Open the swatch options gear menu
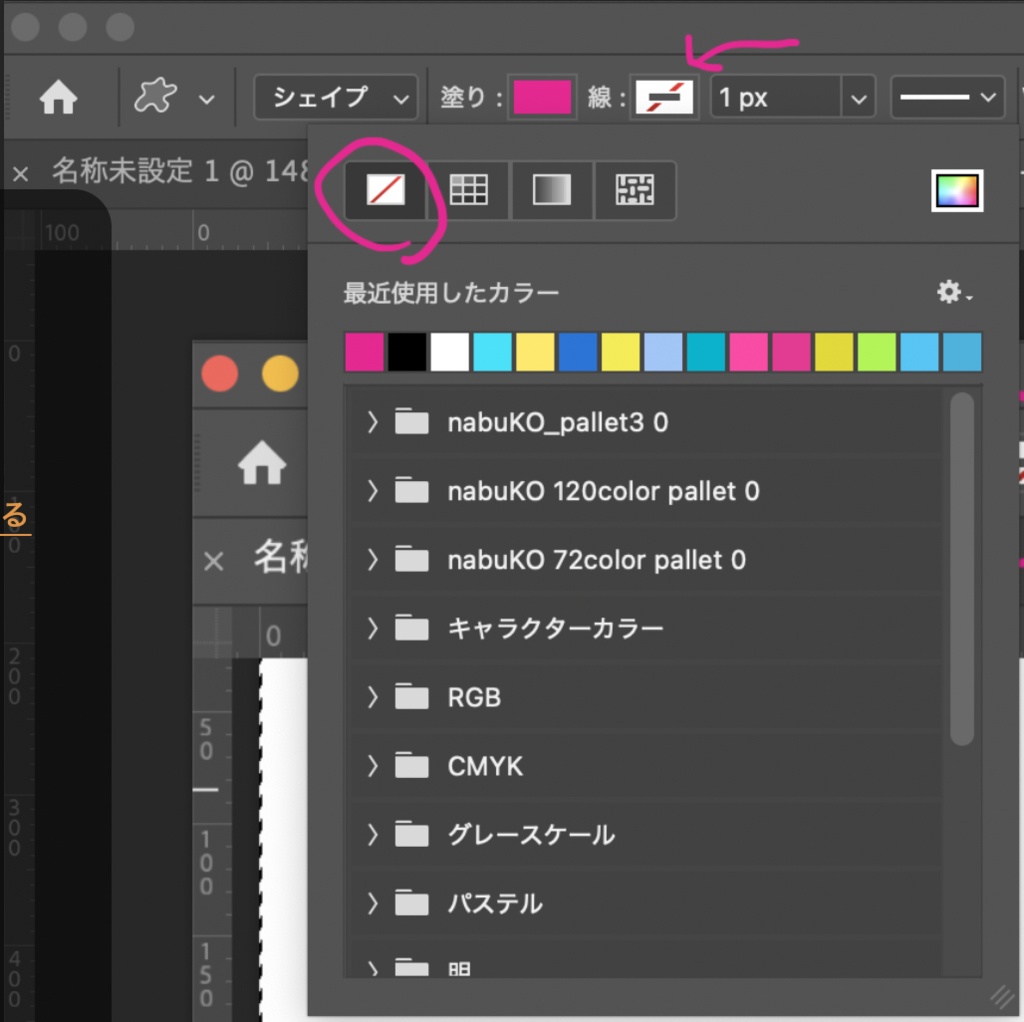 point(949,292)
